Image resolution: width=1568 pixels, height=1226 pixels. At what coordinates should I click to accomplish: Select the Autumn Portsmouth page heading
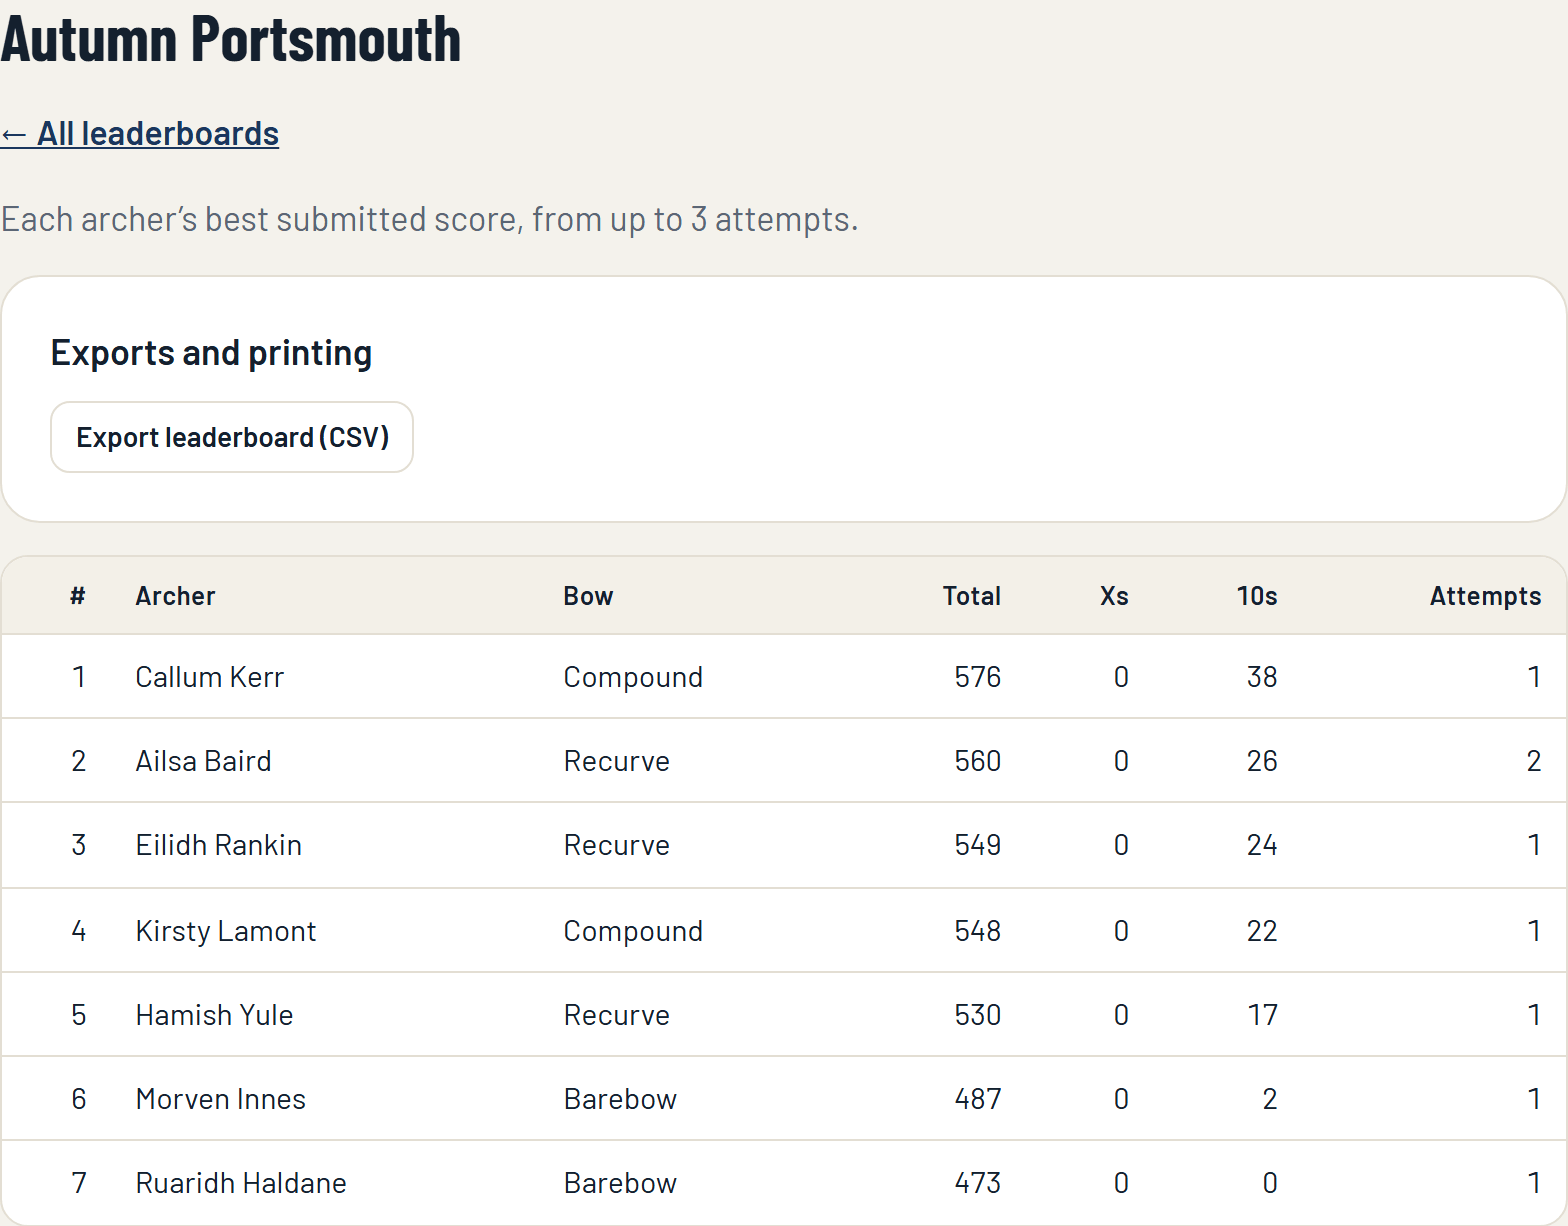231,40
